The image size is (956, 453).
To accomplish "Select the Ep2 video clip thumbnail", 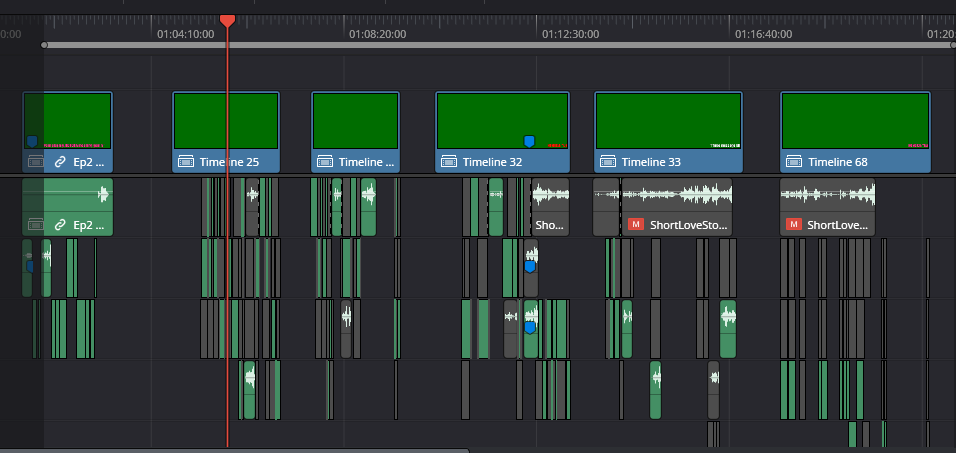I will [68, 121].
